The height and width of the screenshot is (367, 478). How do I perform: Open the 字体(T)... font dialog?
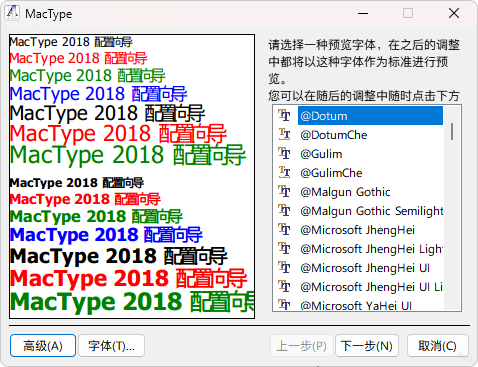(111, 346)
